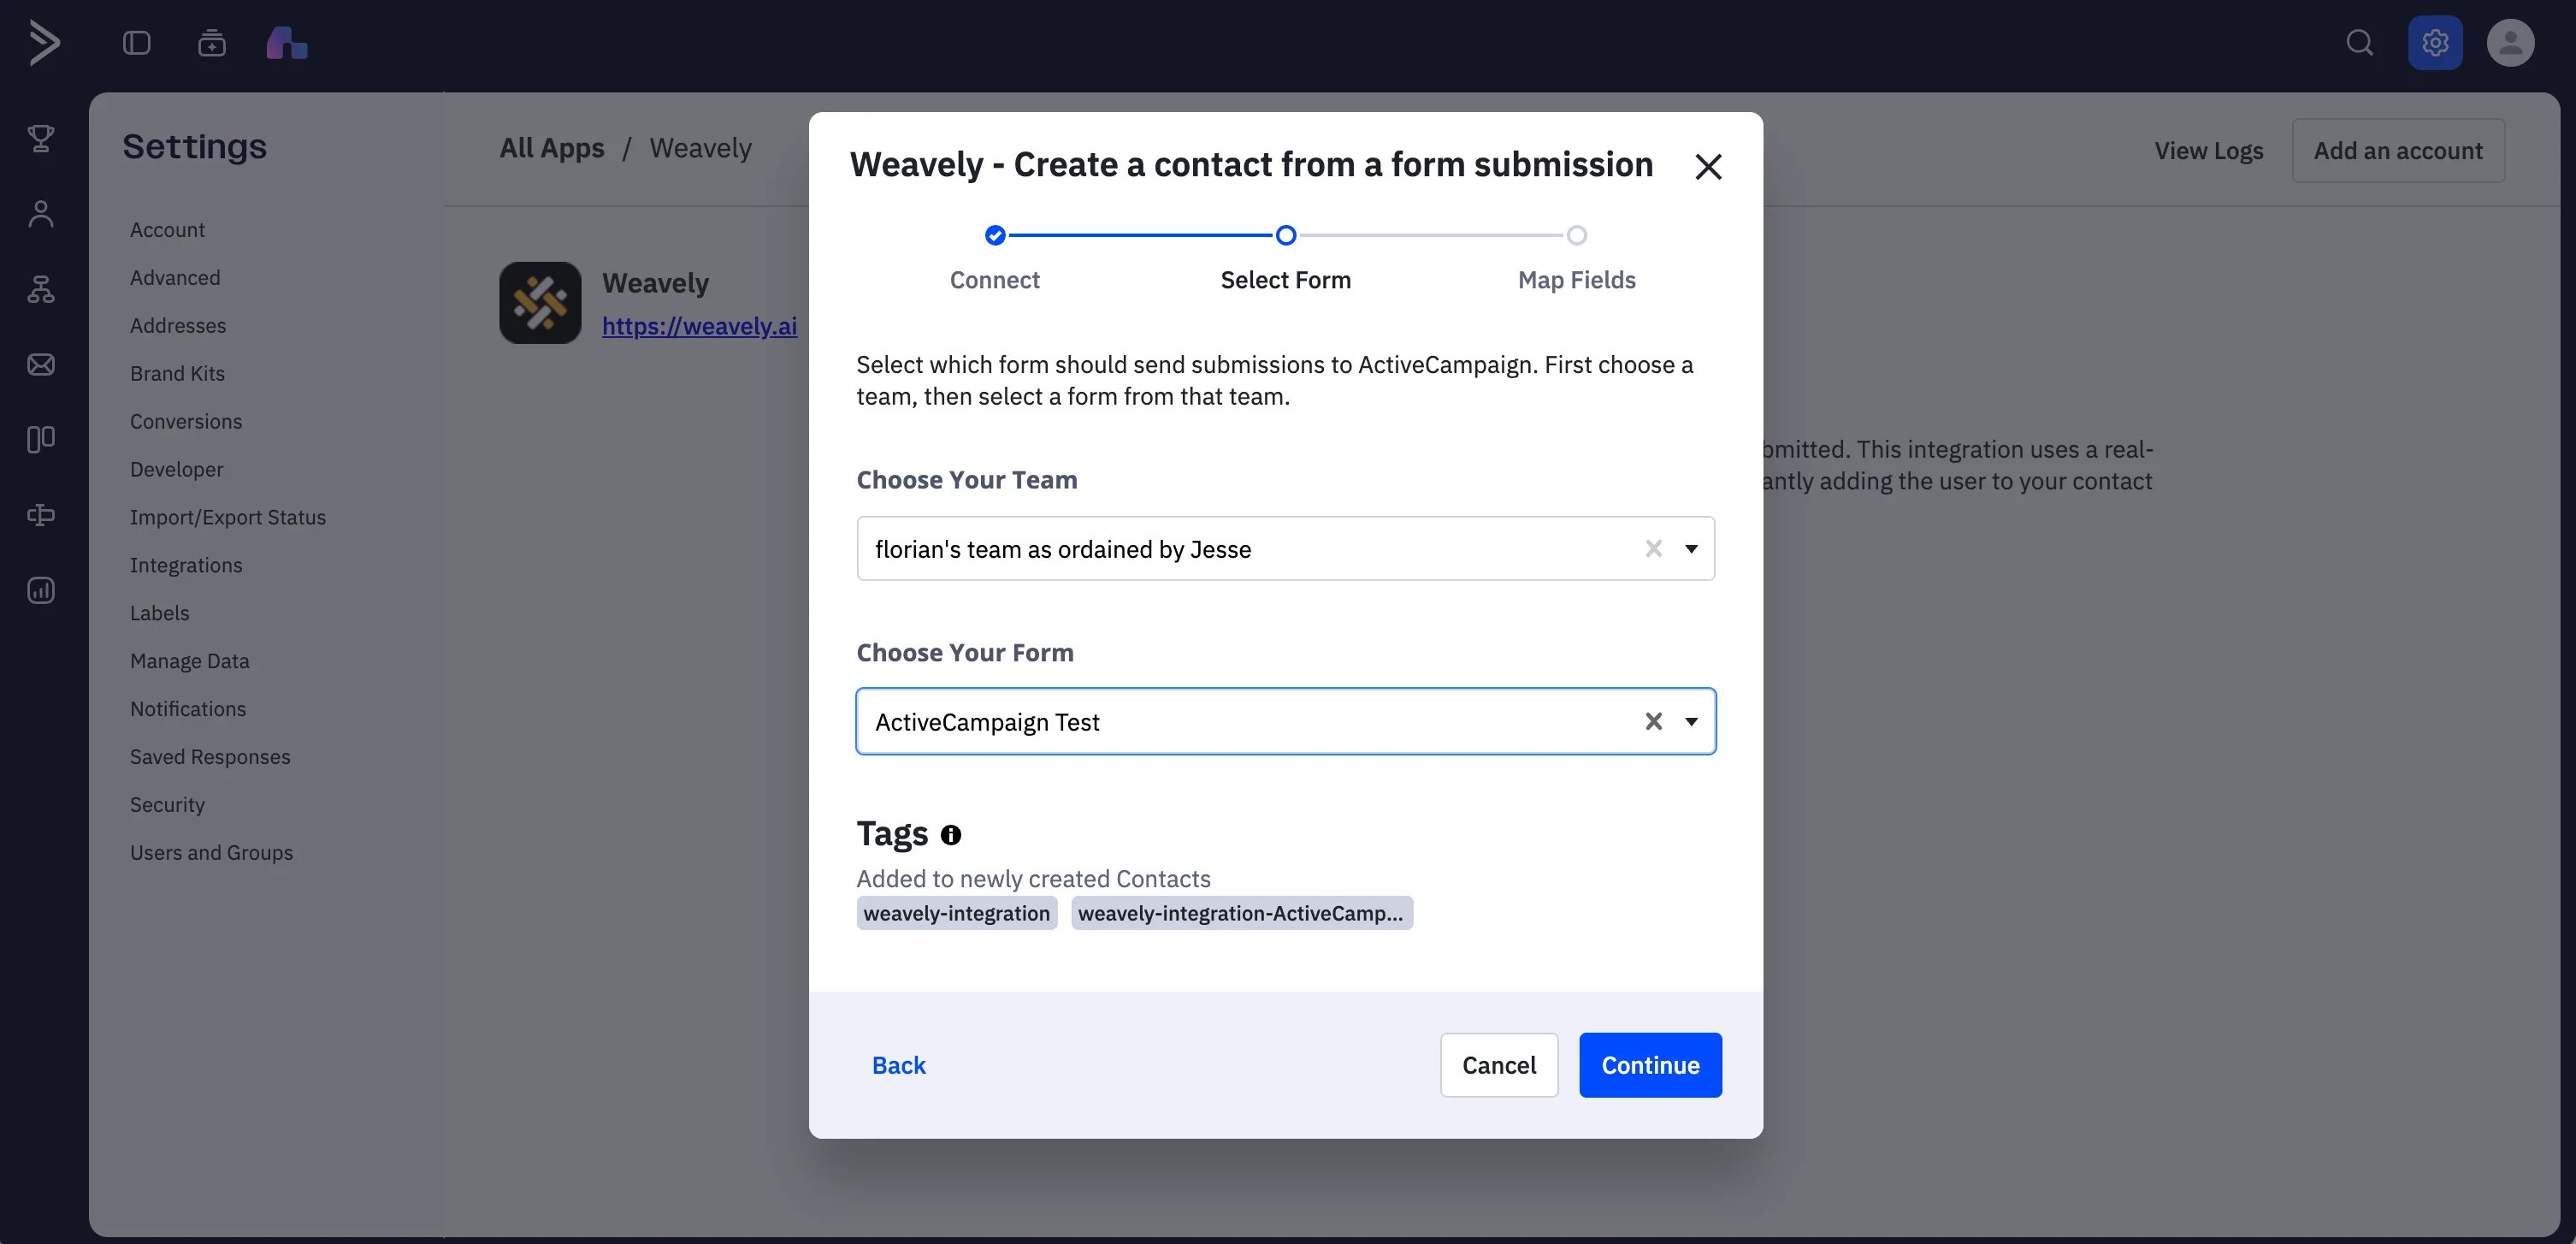Clear the selected form ActiveCampaign Test
2576x1244 pixels.
(x=1653, y=721)
